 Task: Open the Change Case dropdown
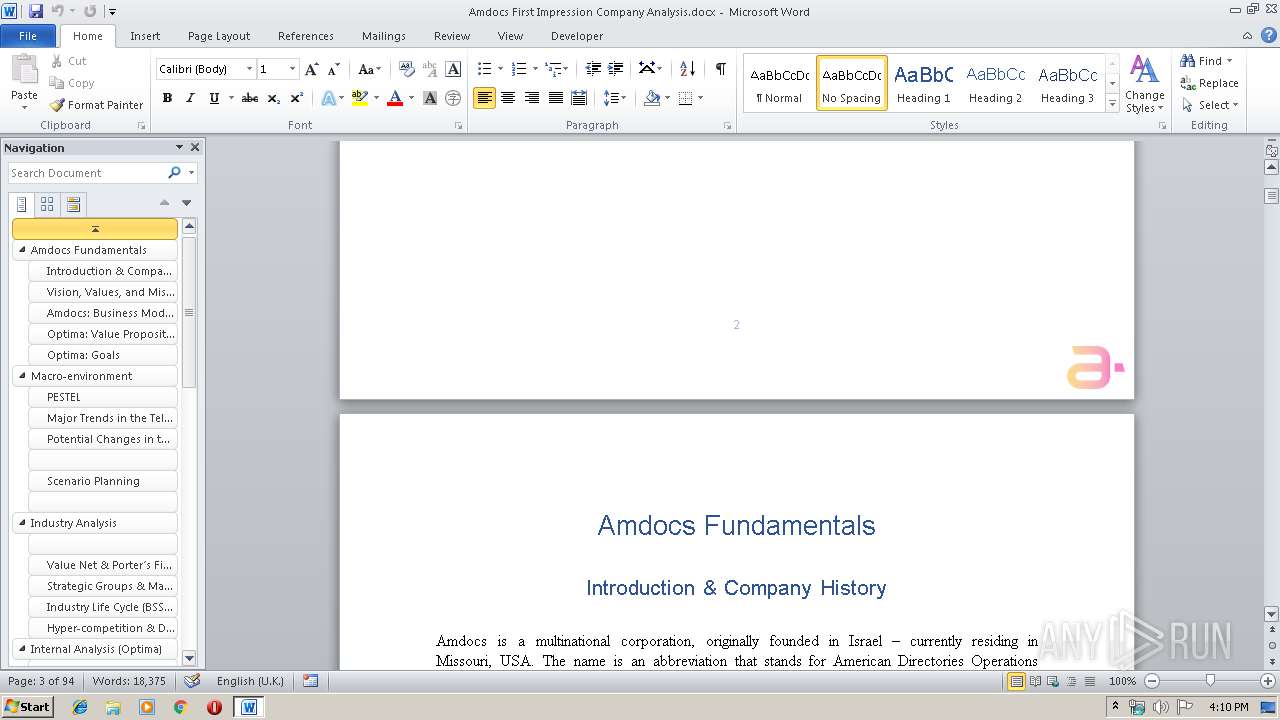(x=369, y=69)
